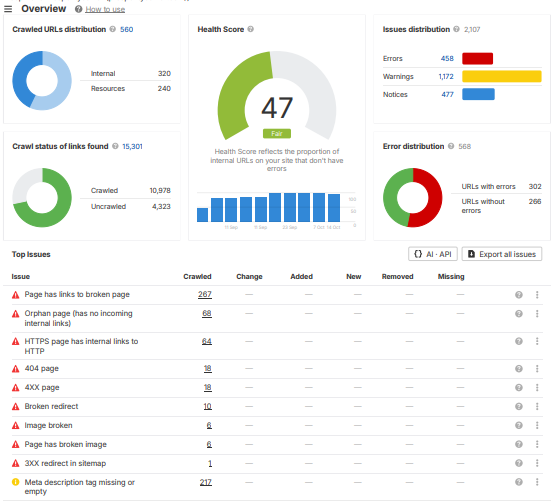Click help icon next to Error distribution

(451, 146)
